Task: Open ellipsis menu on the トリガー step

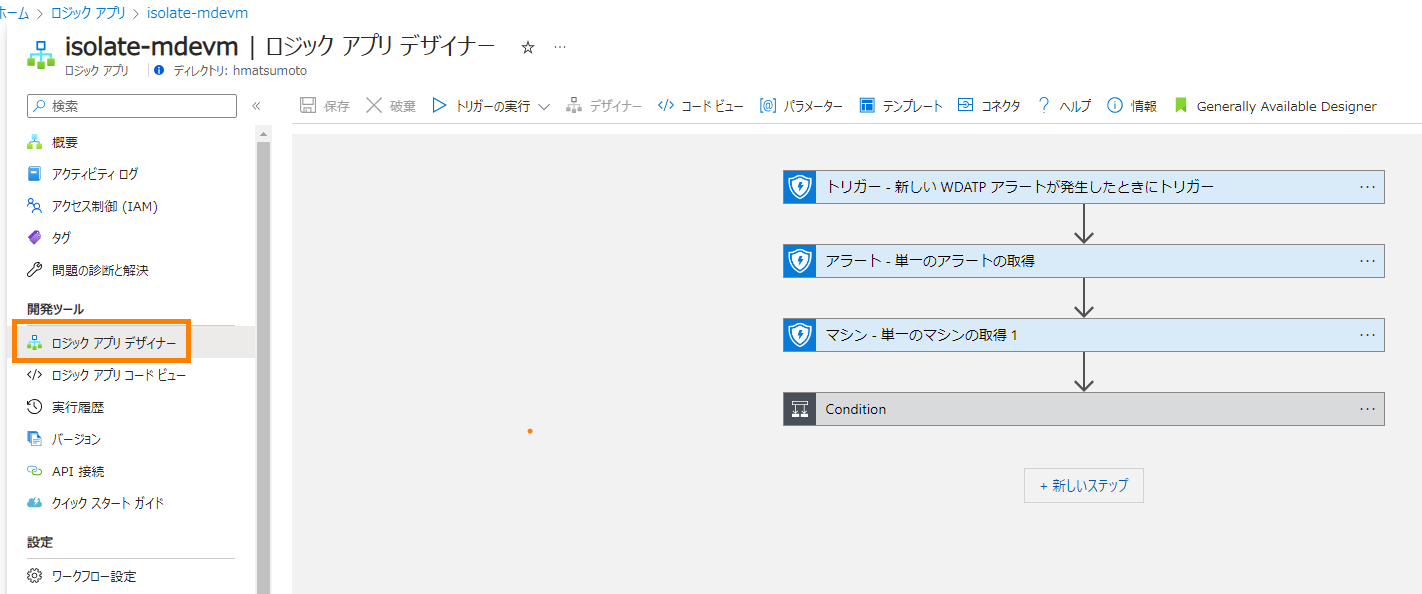Action: (x=1368, y=186)
